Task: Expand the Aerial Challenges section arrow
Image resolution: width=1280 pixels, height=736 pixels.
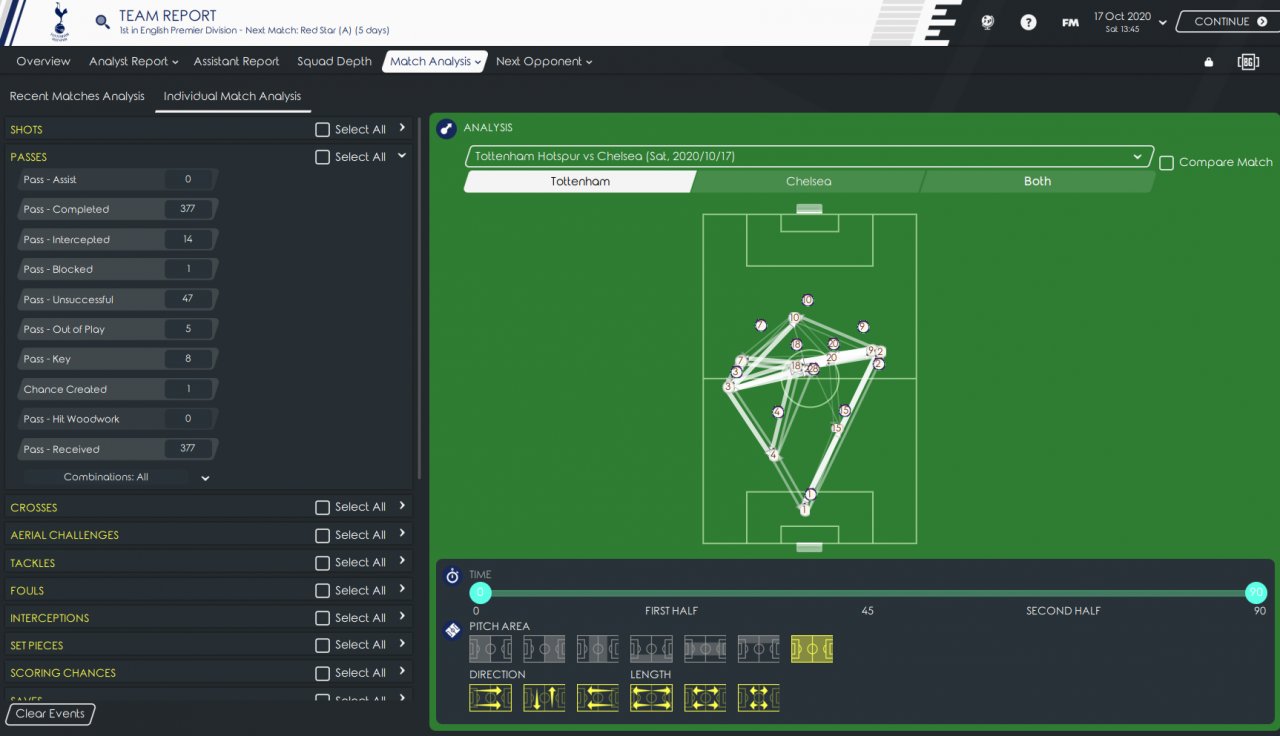Action: [x=402, y=534]
